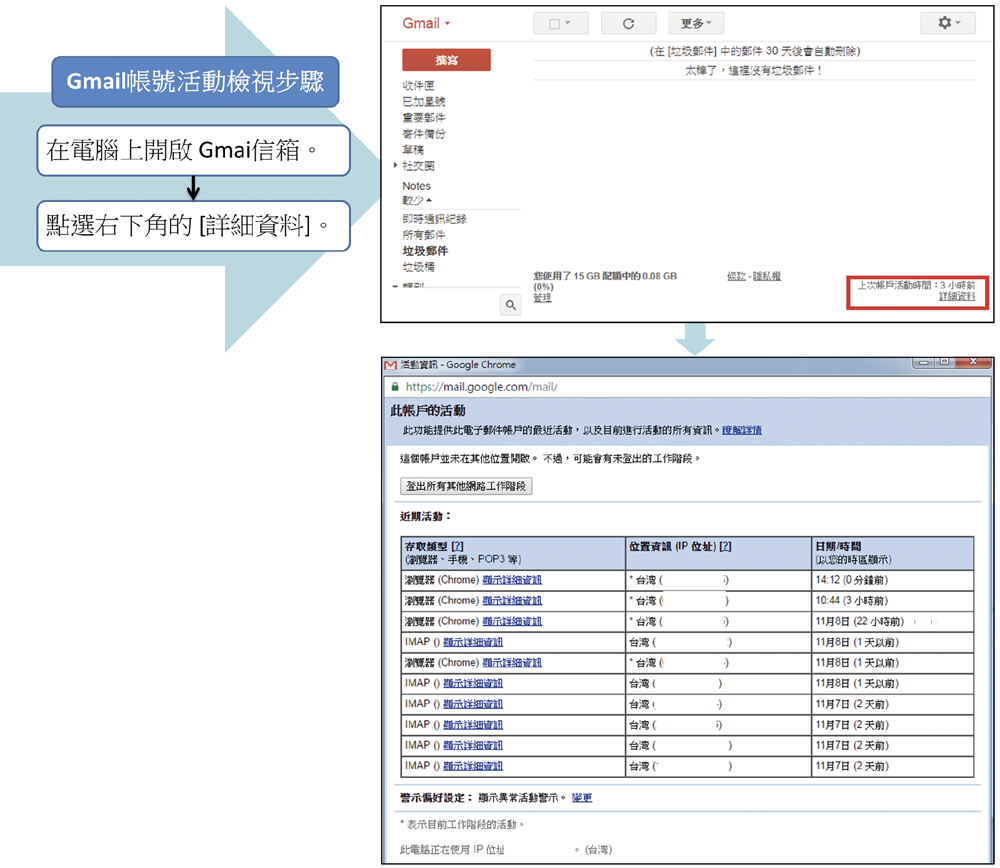1000x868 pixels.
Task: Open 即時通訊紀錄 in the sidebar
Action: 434,219
